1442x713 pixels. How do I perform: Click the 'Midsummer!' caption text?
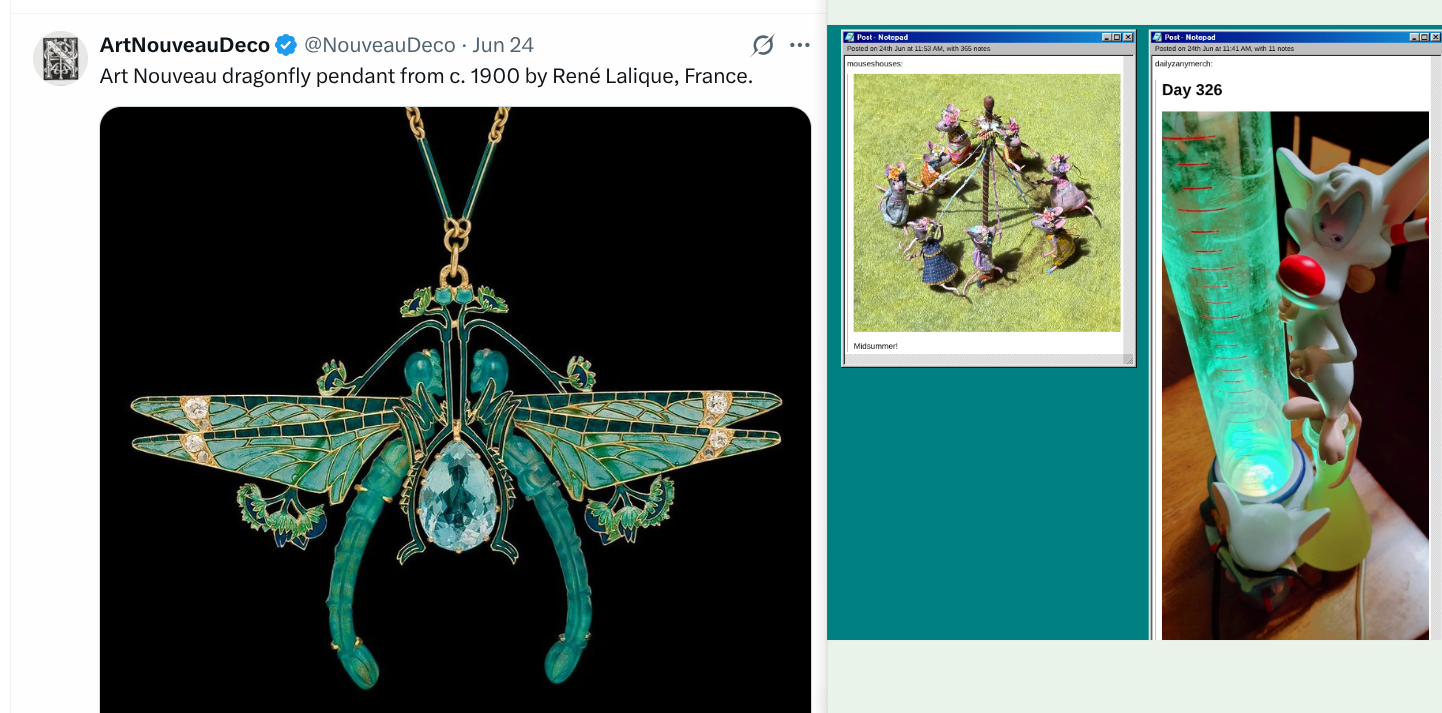[875, 346]
